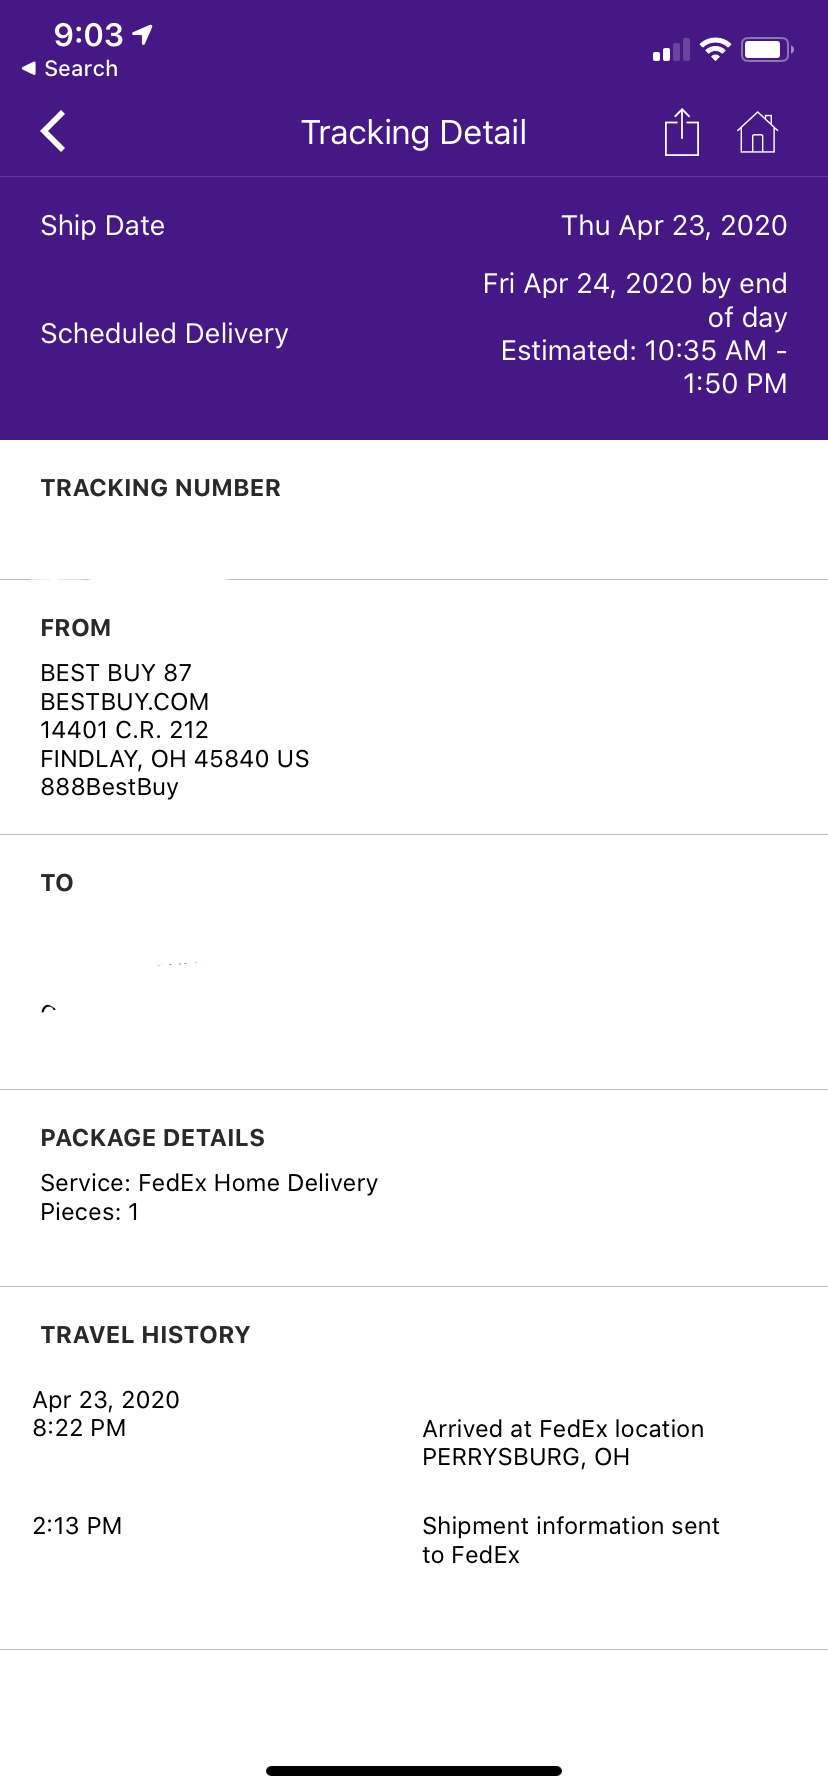
Task: Tap Shipment information sent to FedEx entry
Action: point(571,1540)
